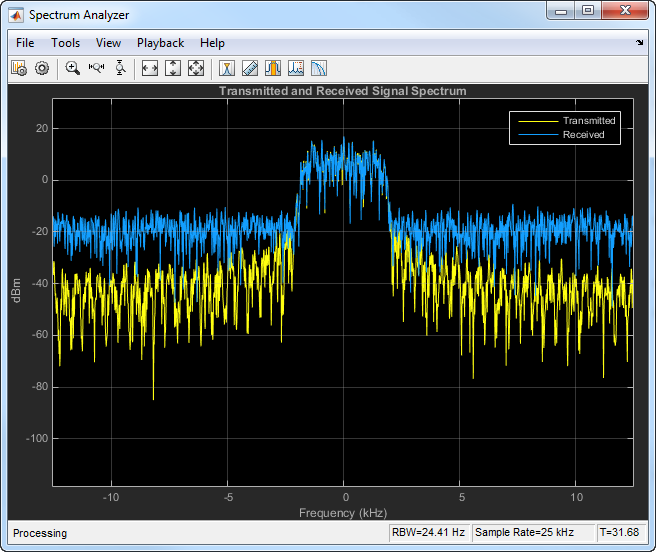Click the 10 tick label on x-axis
This screenshot has height=552, width=656.
tap(577, 497)
